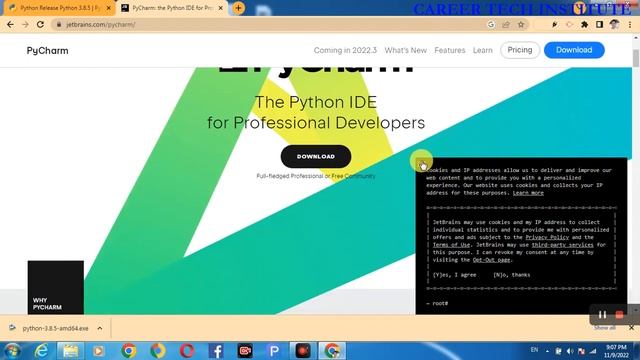Launch Internet Explorer from the taskbar
Viewport: 640px width, 360px height.
tap(41, 351)
